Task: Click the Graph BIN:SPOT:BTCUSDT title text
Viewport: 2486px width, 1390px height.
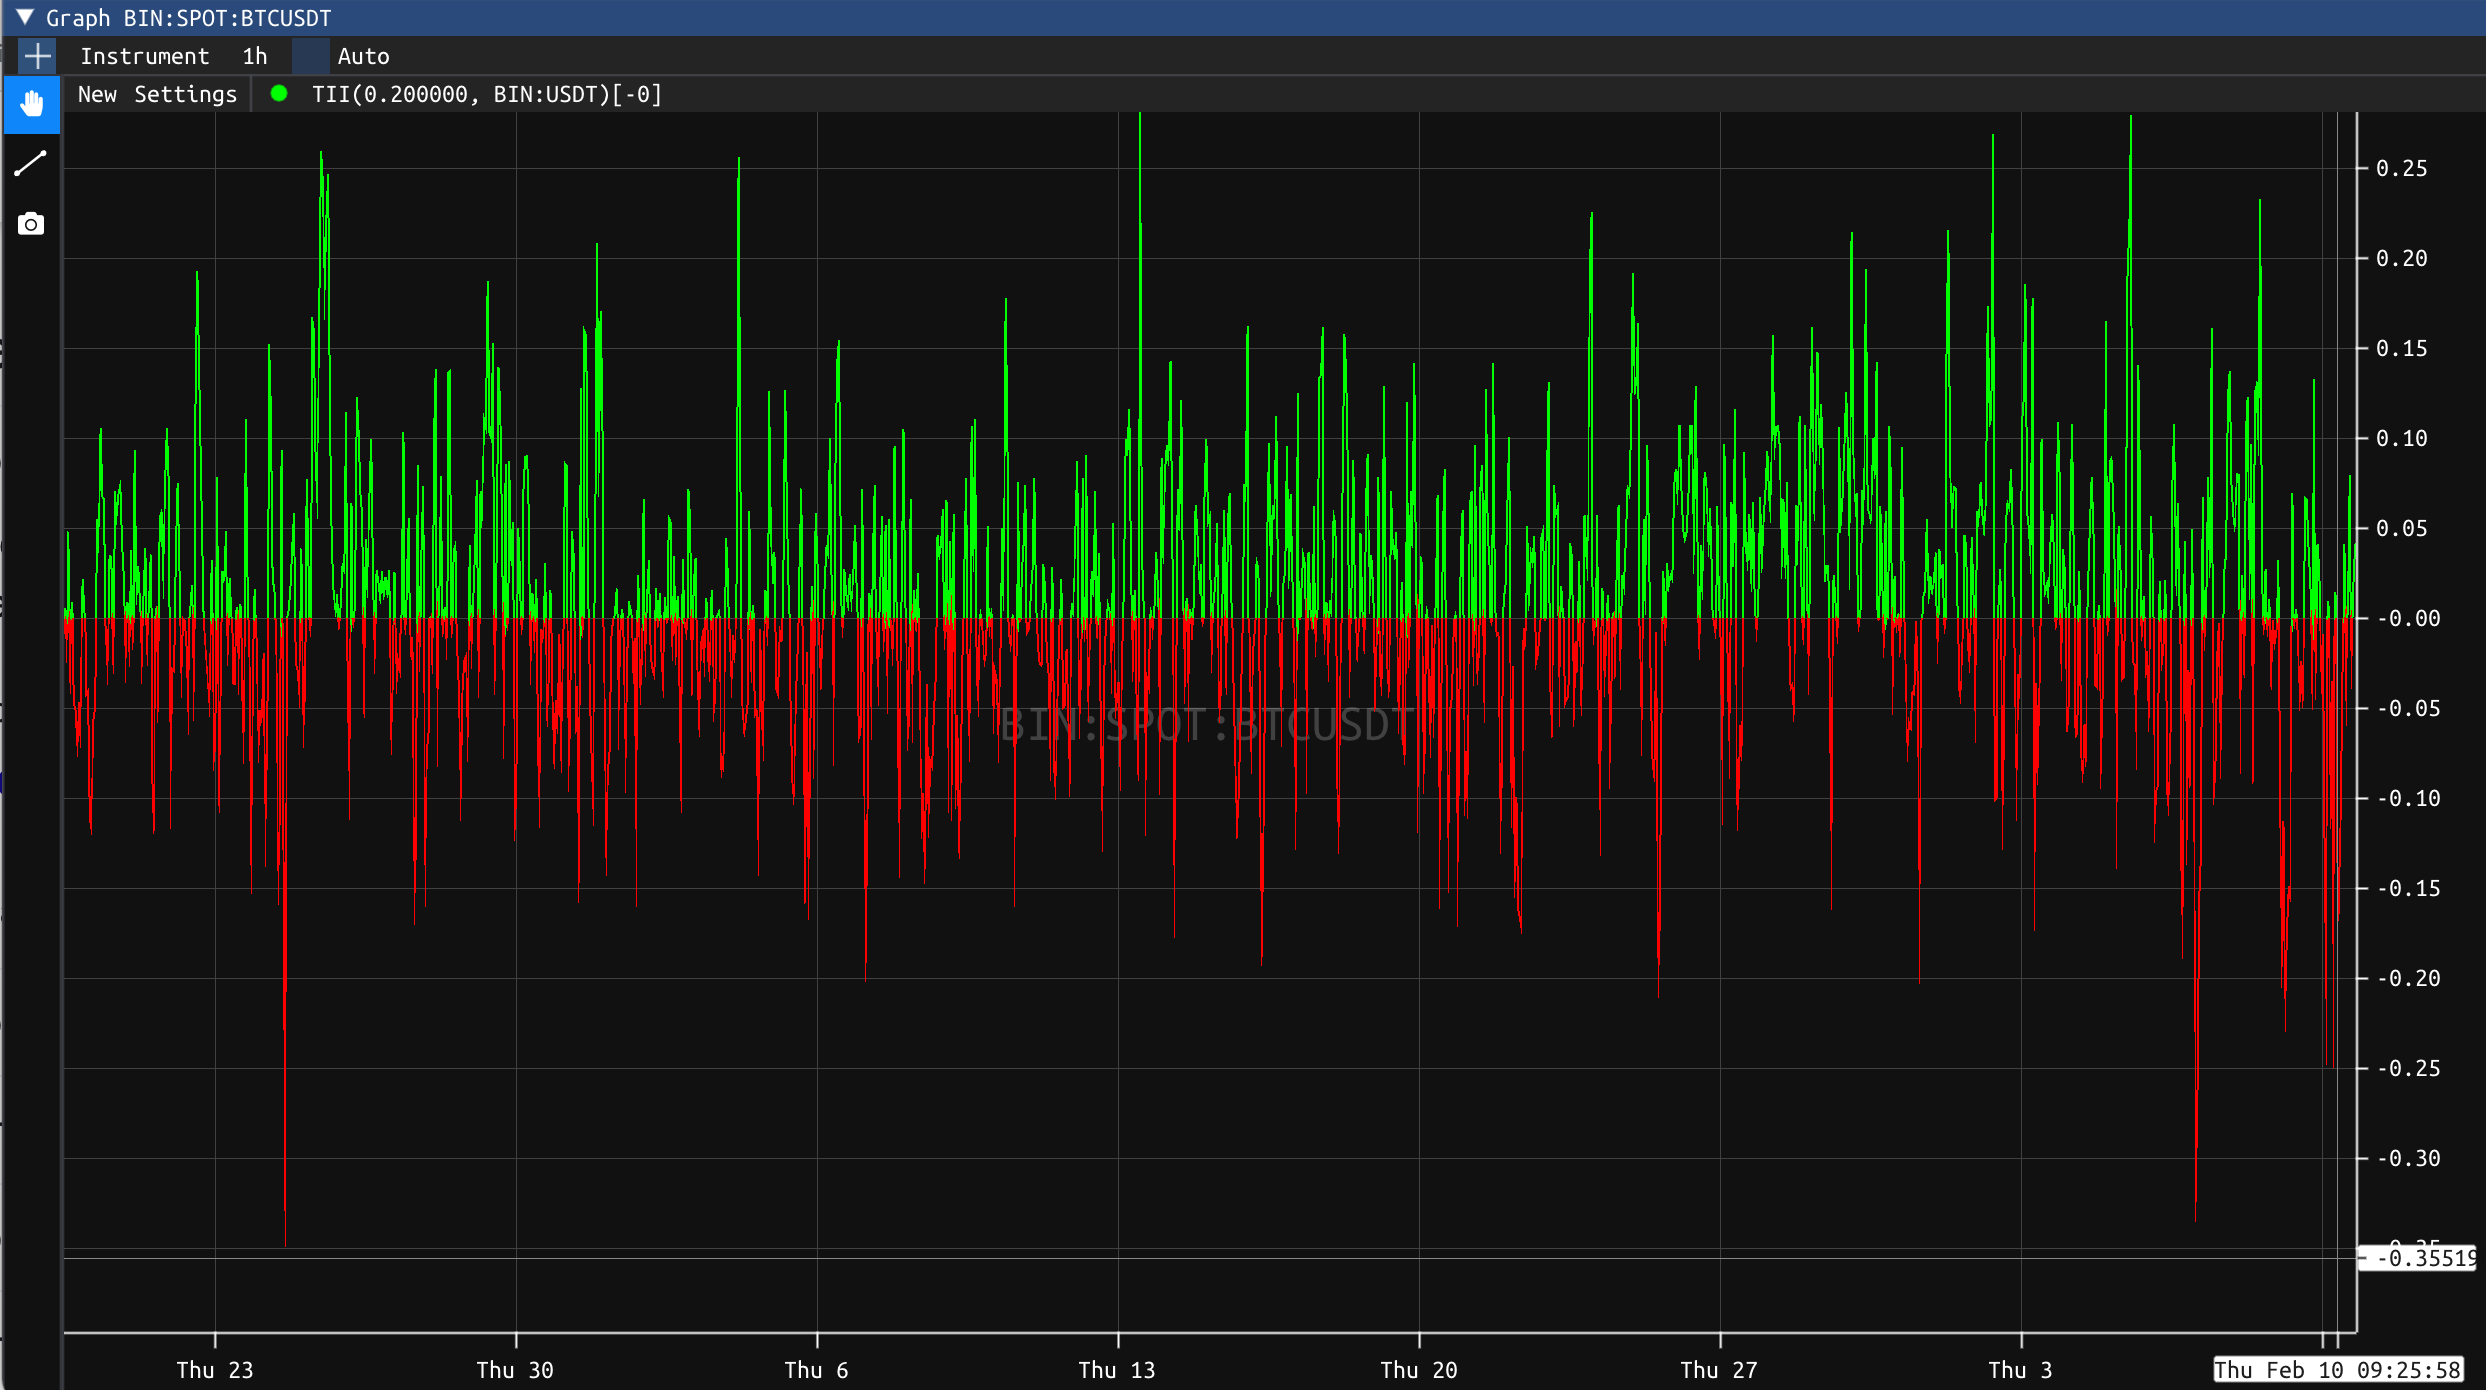Action: 189,18
